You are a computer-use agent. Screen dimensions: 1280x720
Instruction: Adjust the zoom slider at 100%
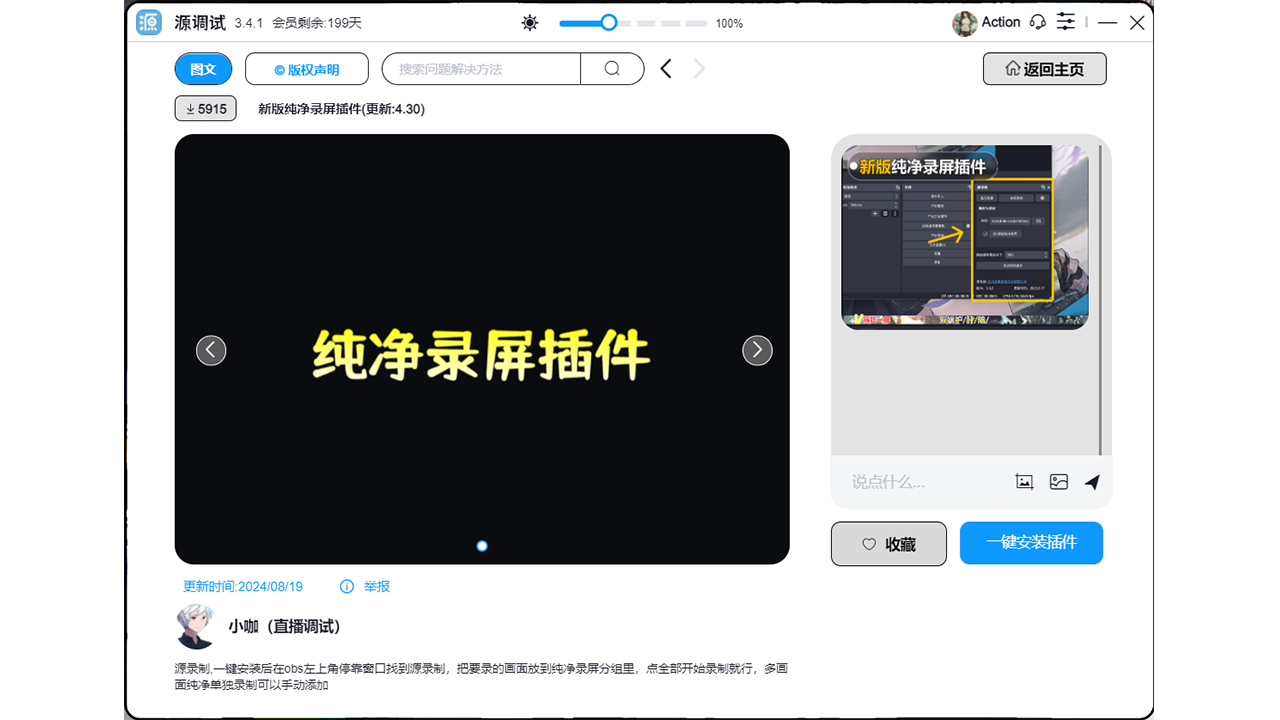[607, 22]
